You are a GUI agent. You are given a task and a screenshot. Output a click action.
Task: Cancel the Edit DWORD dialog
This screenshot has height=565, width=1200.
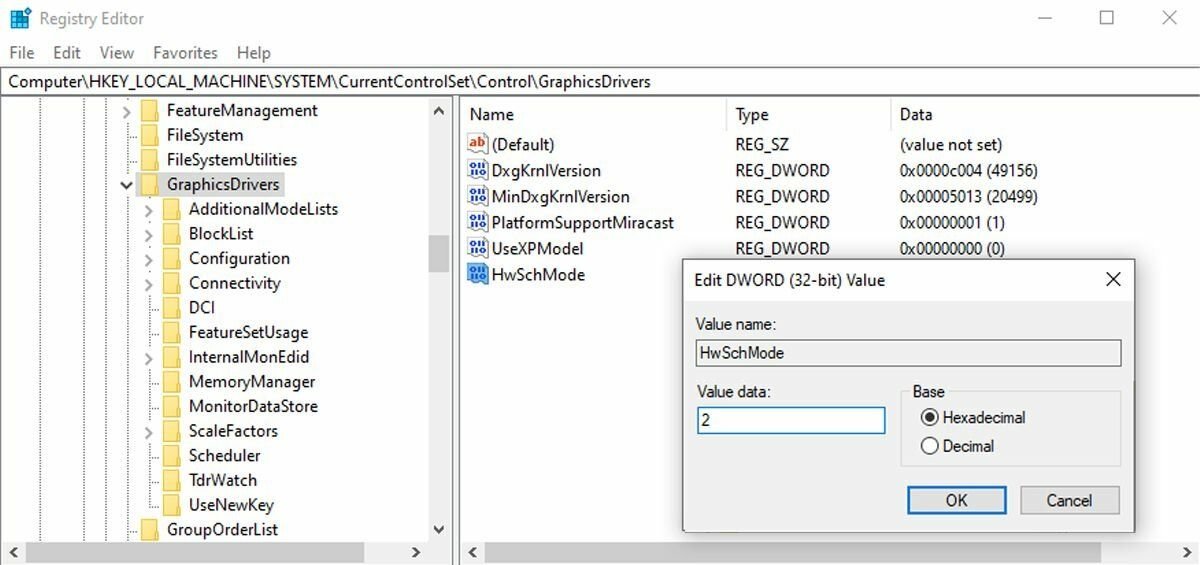[1069, 500]
